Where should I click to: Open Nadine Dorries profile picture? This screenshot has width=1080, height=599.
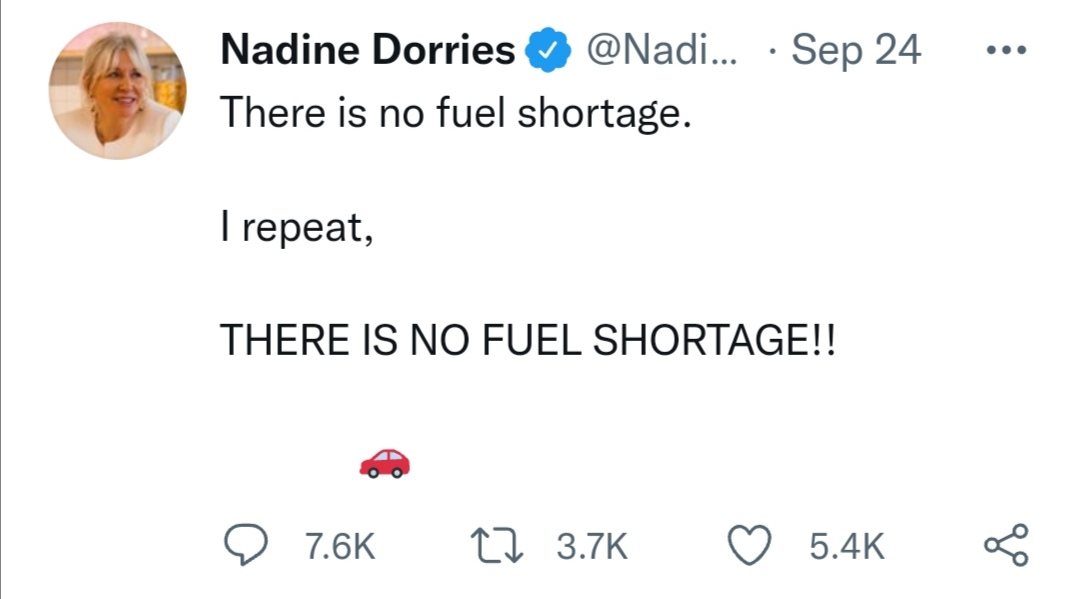click(x=117, y=91)
